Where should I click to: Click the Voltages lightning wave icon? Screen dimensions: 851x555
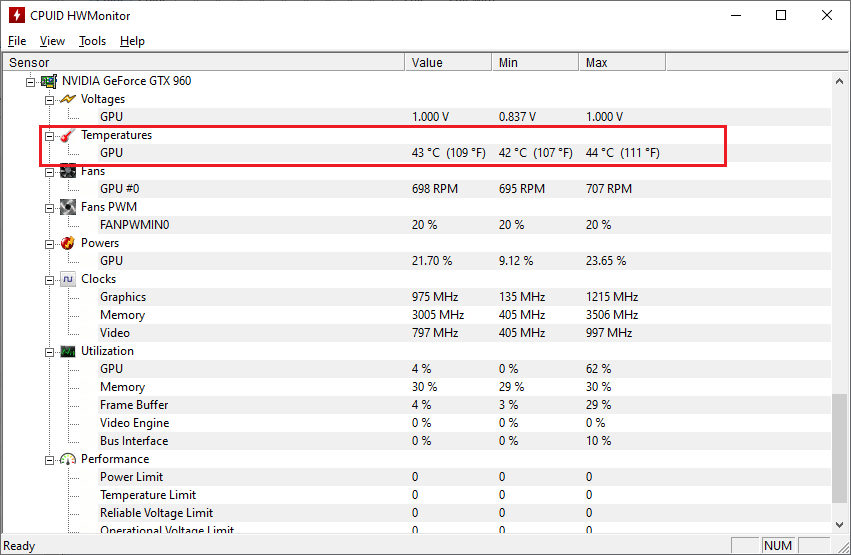(68, 99)
